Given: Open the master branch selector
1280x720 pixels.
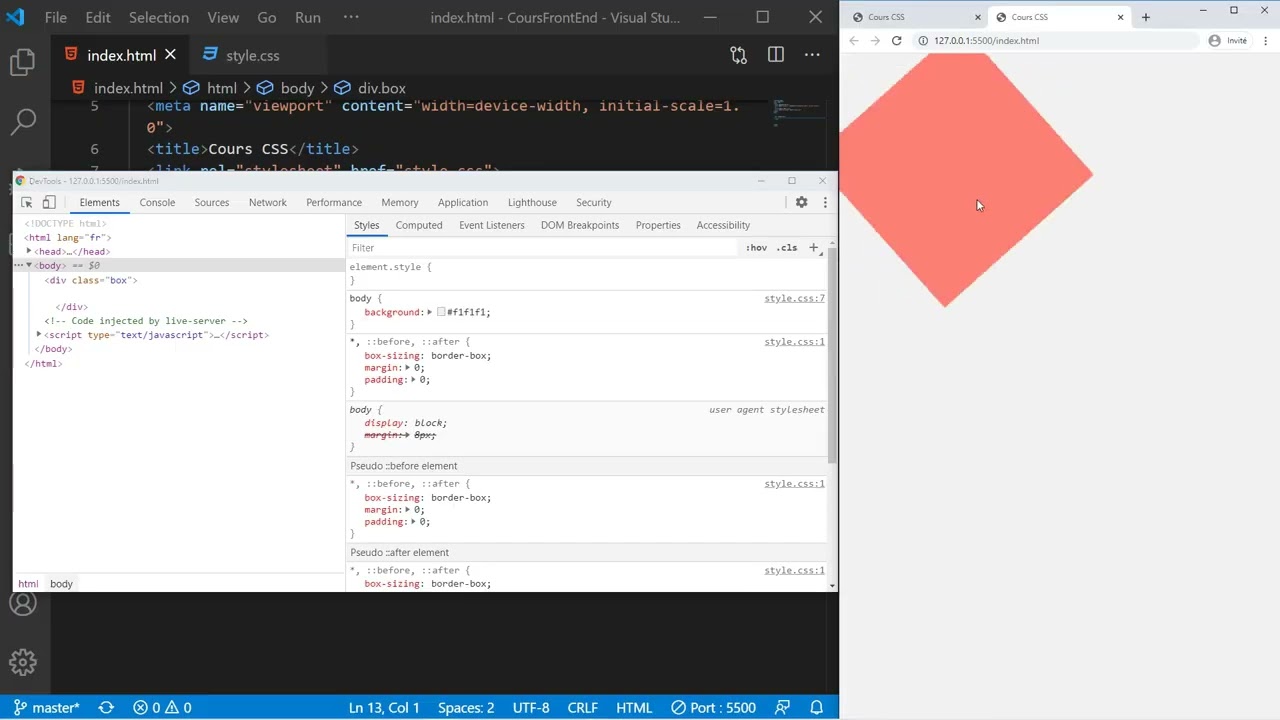Looking at the screenshot, I should [46, 708].
